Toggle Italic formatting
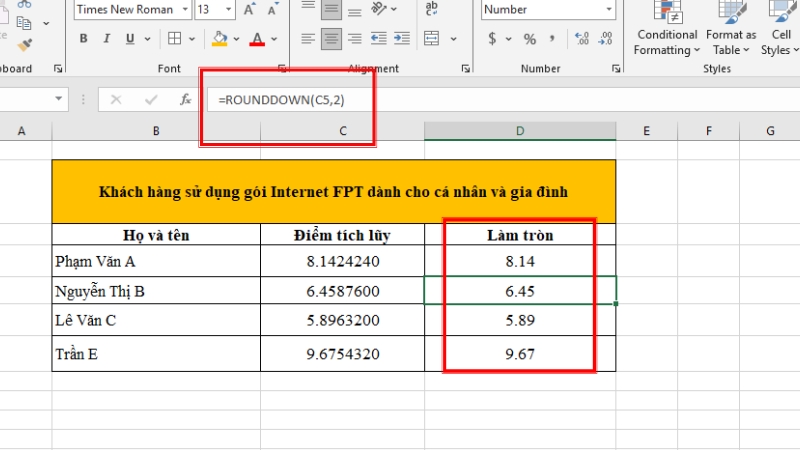This screenshot has height=450, width=800. point(107,39)
